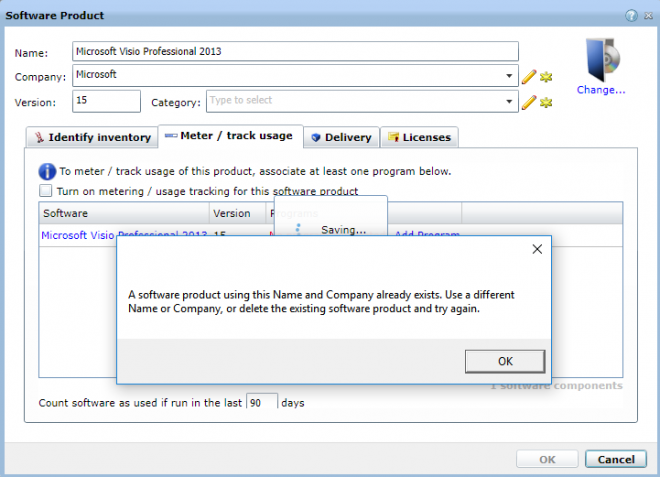Expand the Category dropdown arrow
Image resolution: width=660 pixels, height=477 pixels.
point(509,102)
